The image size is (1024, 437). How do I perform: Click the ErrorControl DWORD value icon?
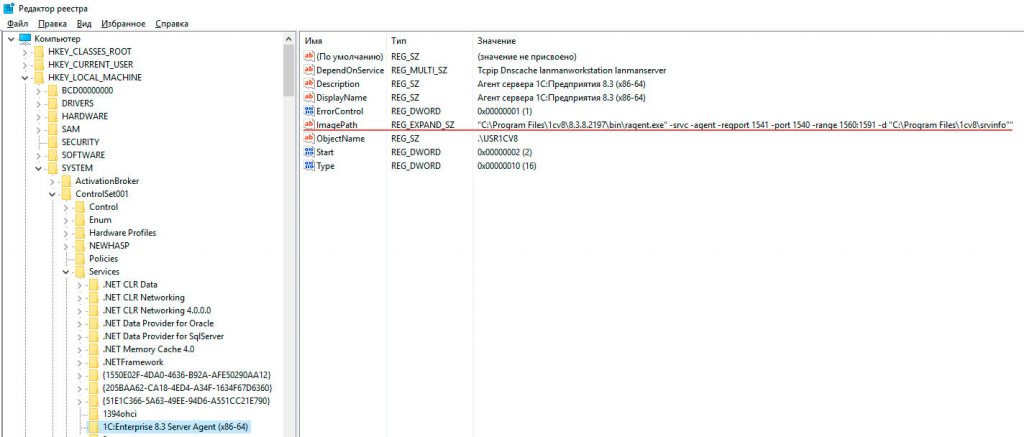pyautogui.click(x=309, y=111)
